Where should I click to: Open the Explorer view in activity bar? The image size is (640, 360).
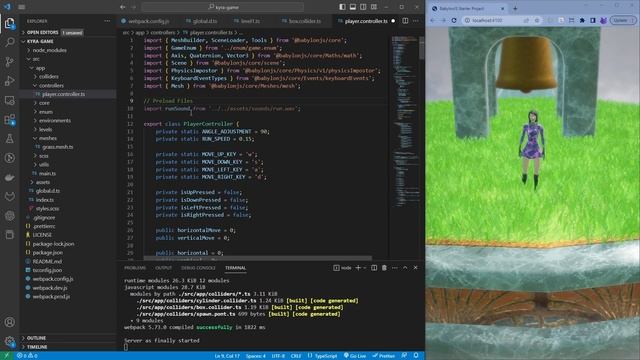(9, 23)
